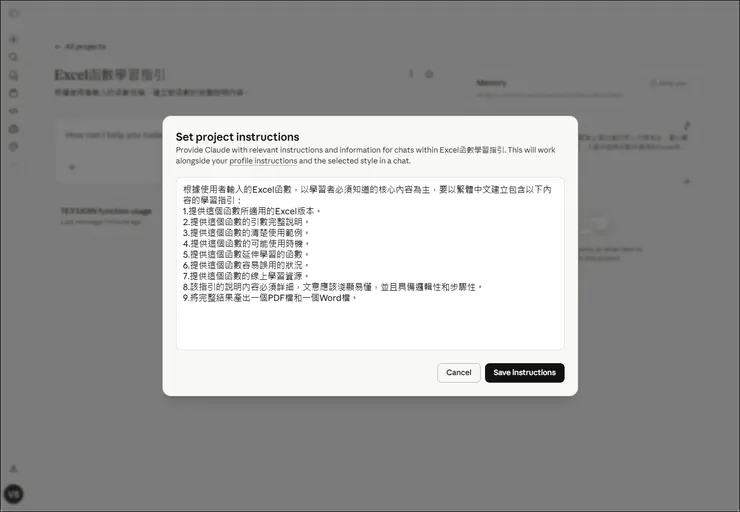Viewport: 740px width, 512px height.
Task: Go back to All projects
Action: (80, 47)
